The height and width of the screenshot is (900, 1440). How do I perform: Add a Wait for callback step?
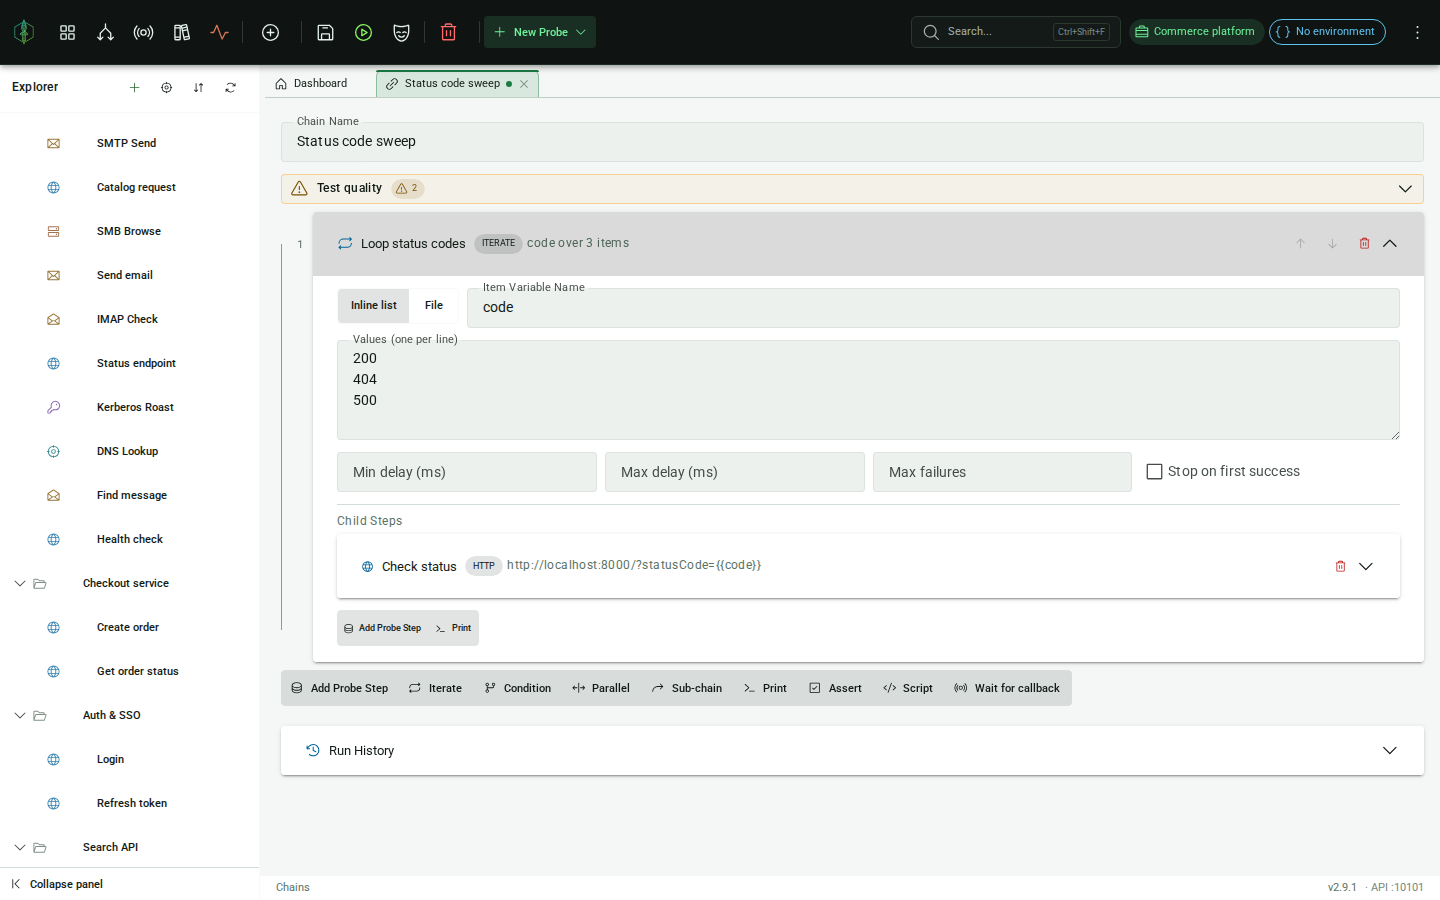click(x=1006, y=688)
